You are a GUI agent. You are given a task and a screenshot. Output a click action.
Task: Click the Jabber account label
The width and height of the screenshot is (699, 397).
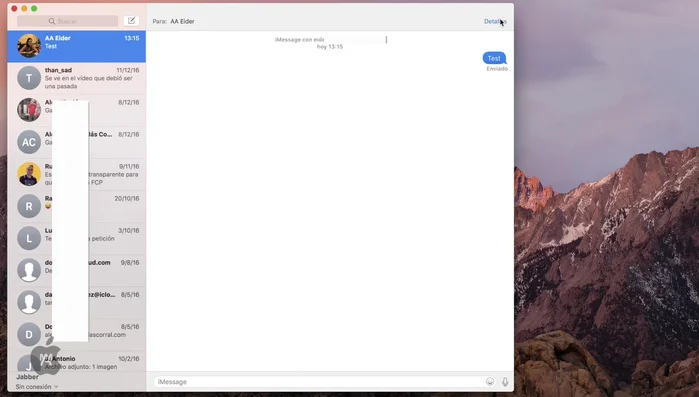point(27,377)
